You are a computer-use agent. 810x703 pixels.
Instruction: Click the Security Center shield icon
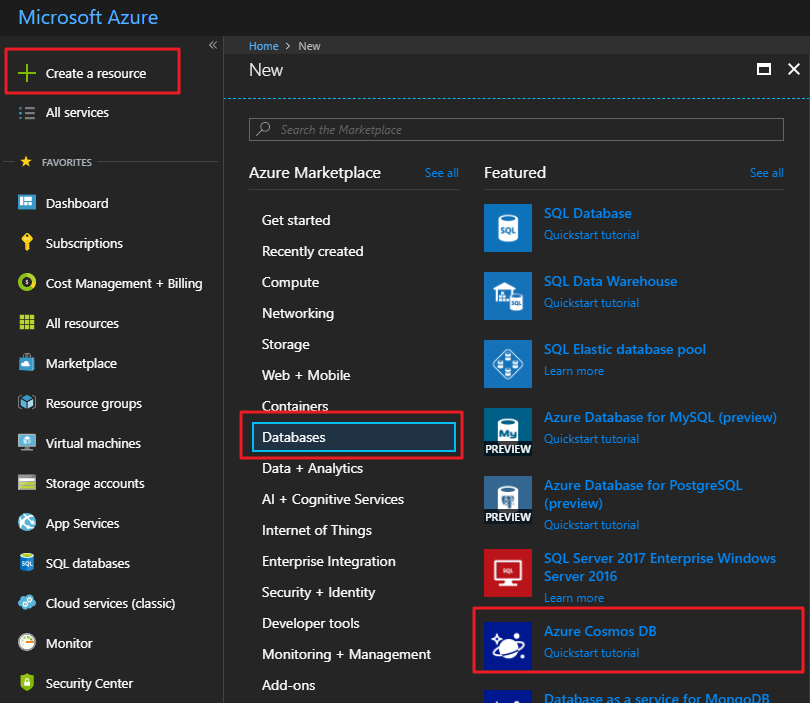(x=27, y=682)
